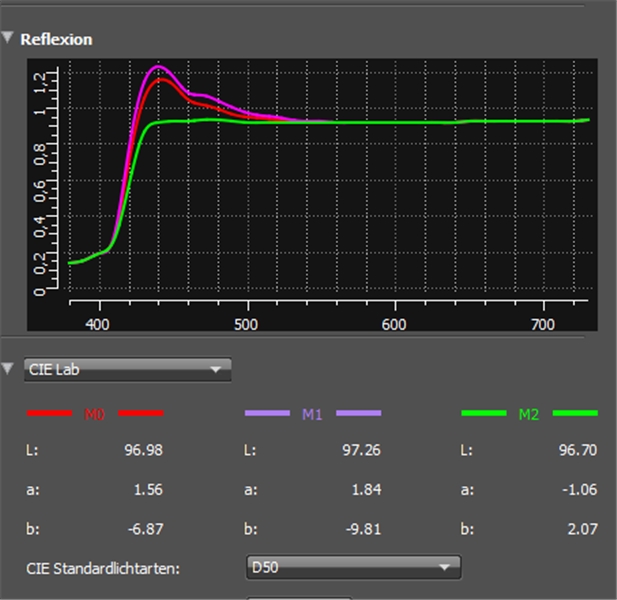Click the peak of the purple M1 curve
617x600 pixels.
tap(158, 67)
